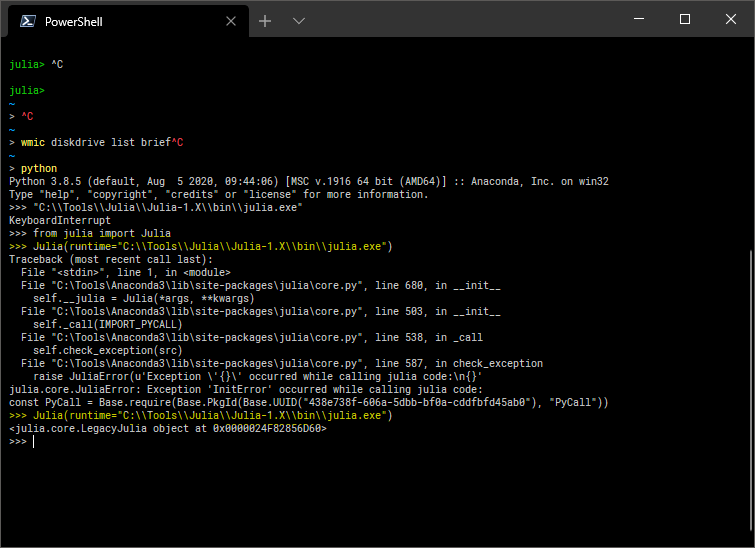
Task: Expand the new tab profile dropdown chevron
Action: [x=299, y=21]
